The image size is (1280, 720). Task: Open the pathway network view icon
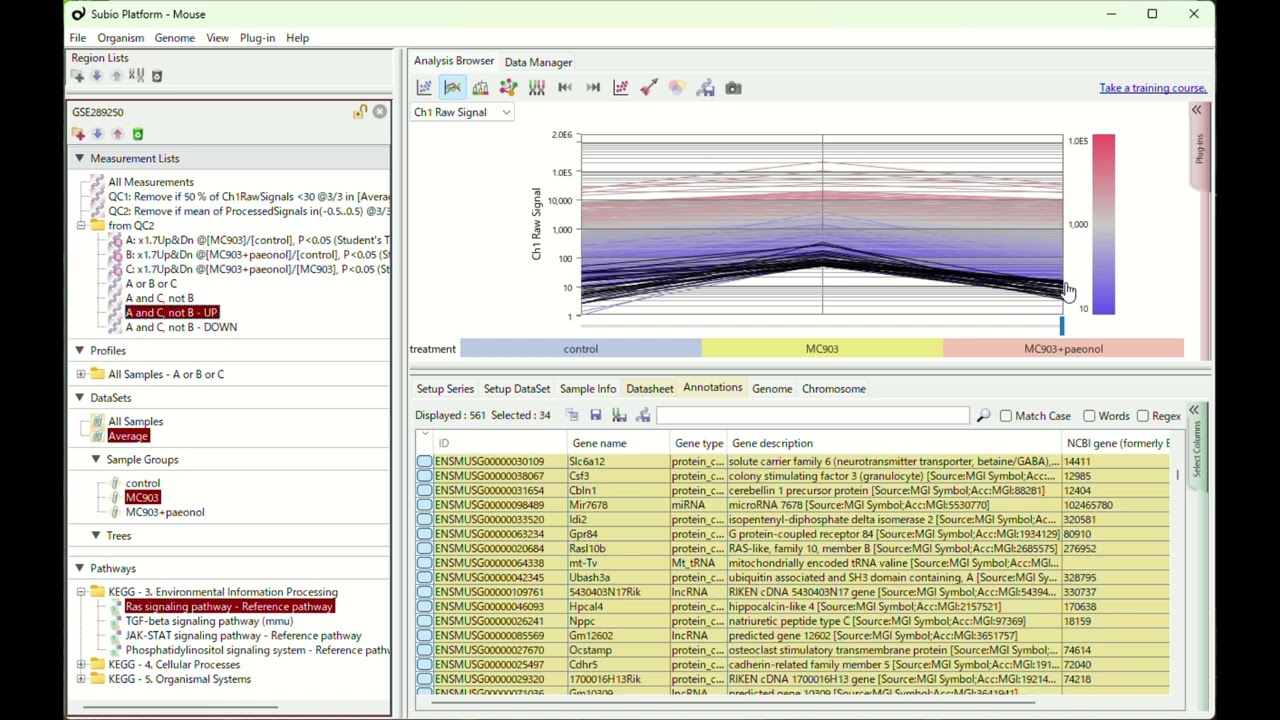[x=508, y=88]
